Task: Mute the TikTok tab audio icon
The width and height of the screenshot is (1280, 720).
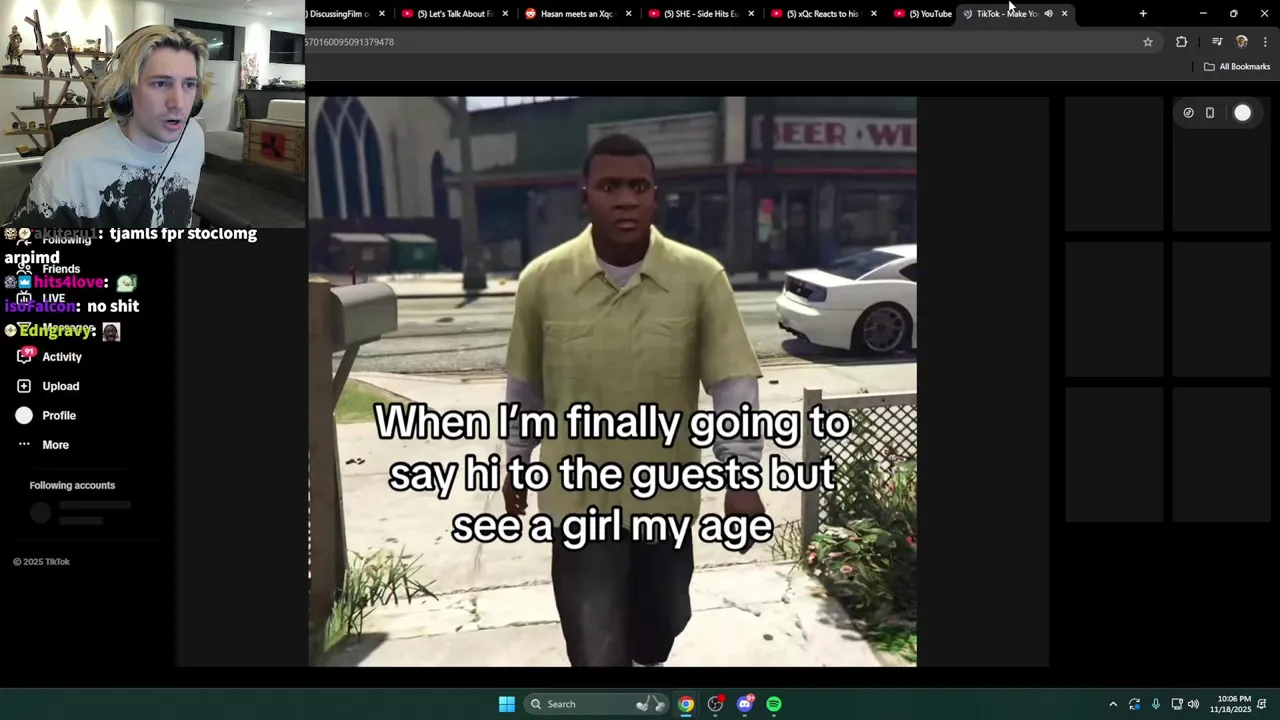Action: [1048, 14]
